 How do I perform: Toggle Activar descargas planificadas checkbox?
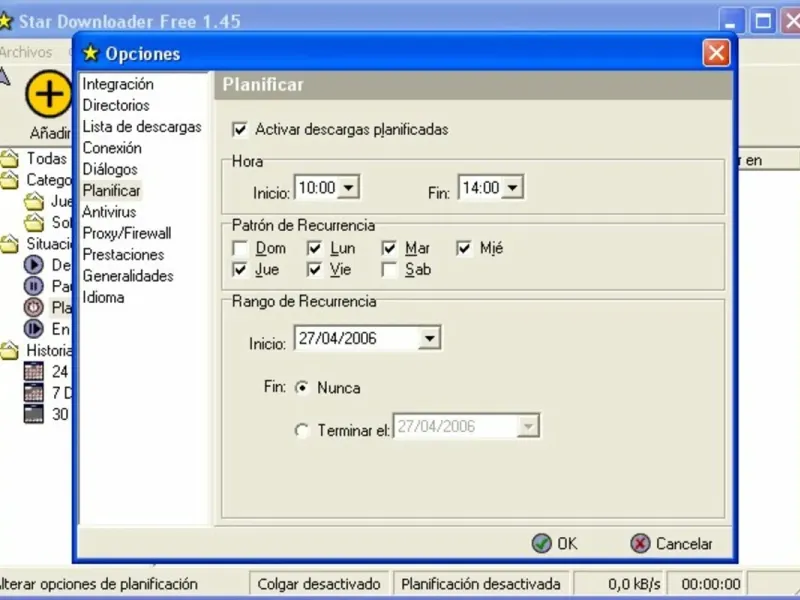240,130
